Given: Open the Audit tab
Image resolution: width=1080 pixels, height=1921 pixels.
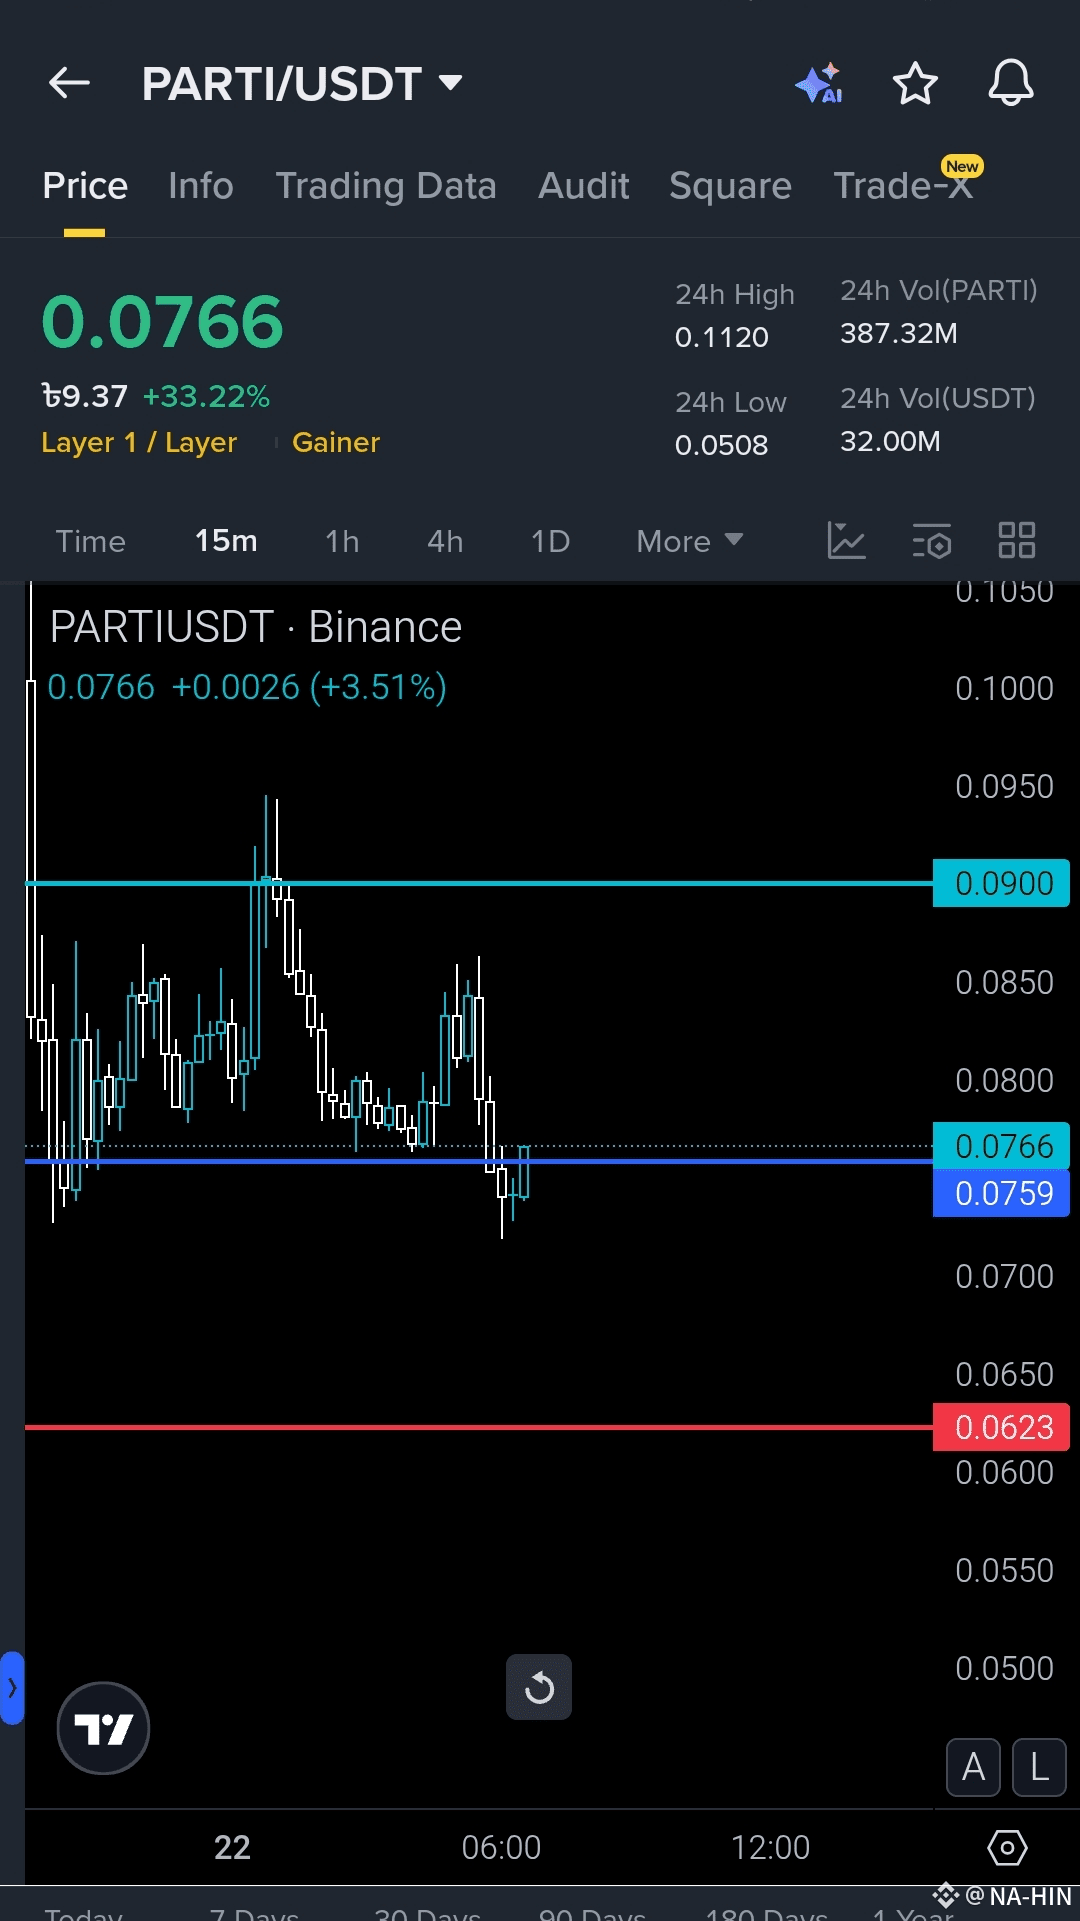Looking at the screenshot, I should click(x=584, y=186).
